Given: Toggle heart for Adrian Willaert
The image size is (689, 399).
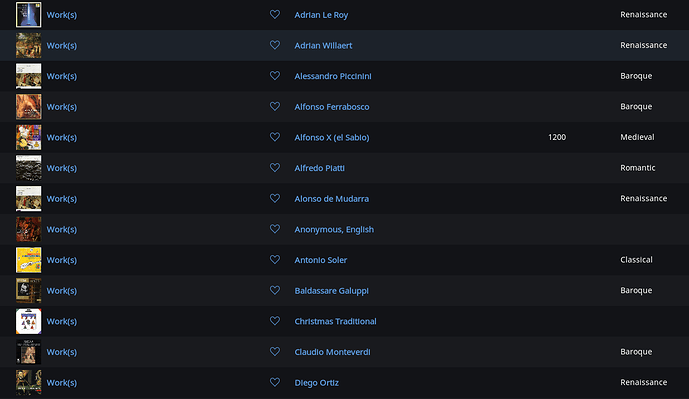Looking at the screenshot, I should (x=275, y=45).
